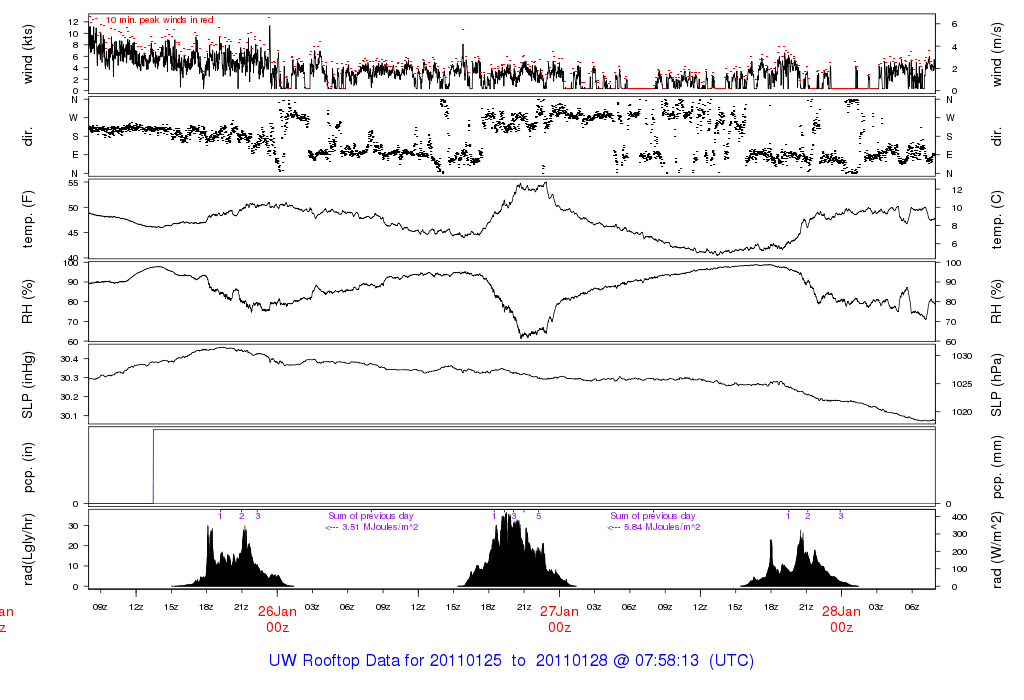The width and height of the screenshot is (1024, 700).
Task: Click the '10 min. peak winds in red' legend
Action: click(159, 20)
